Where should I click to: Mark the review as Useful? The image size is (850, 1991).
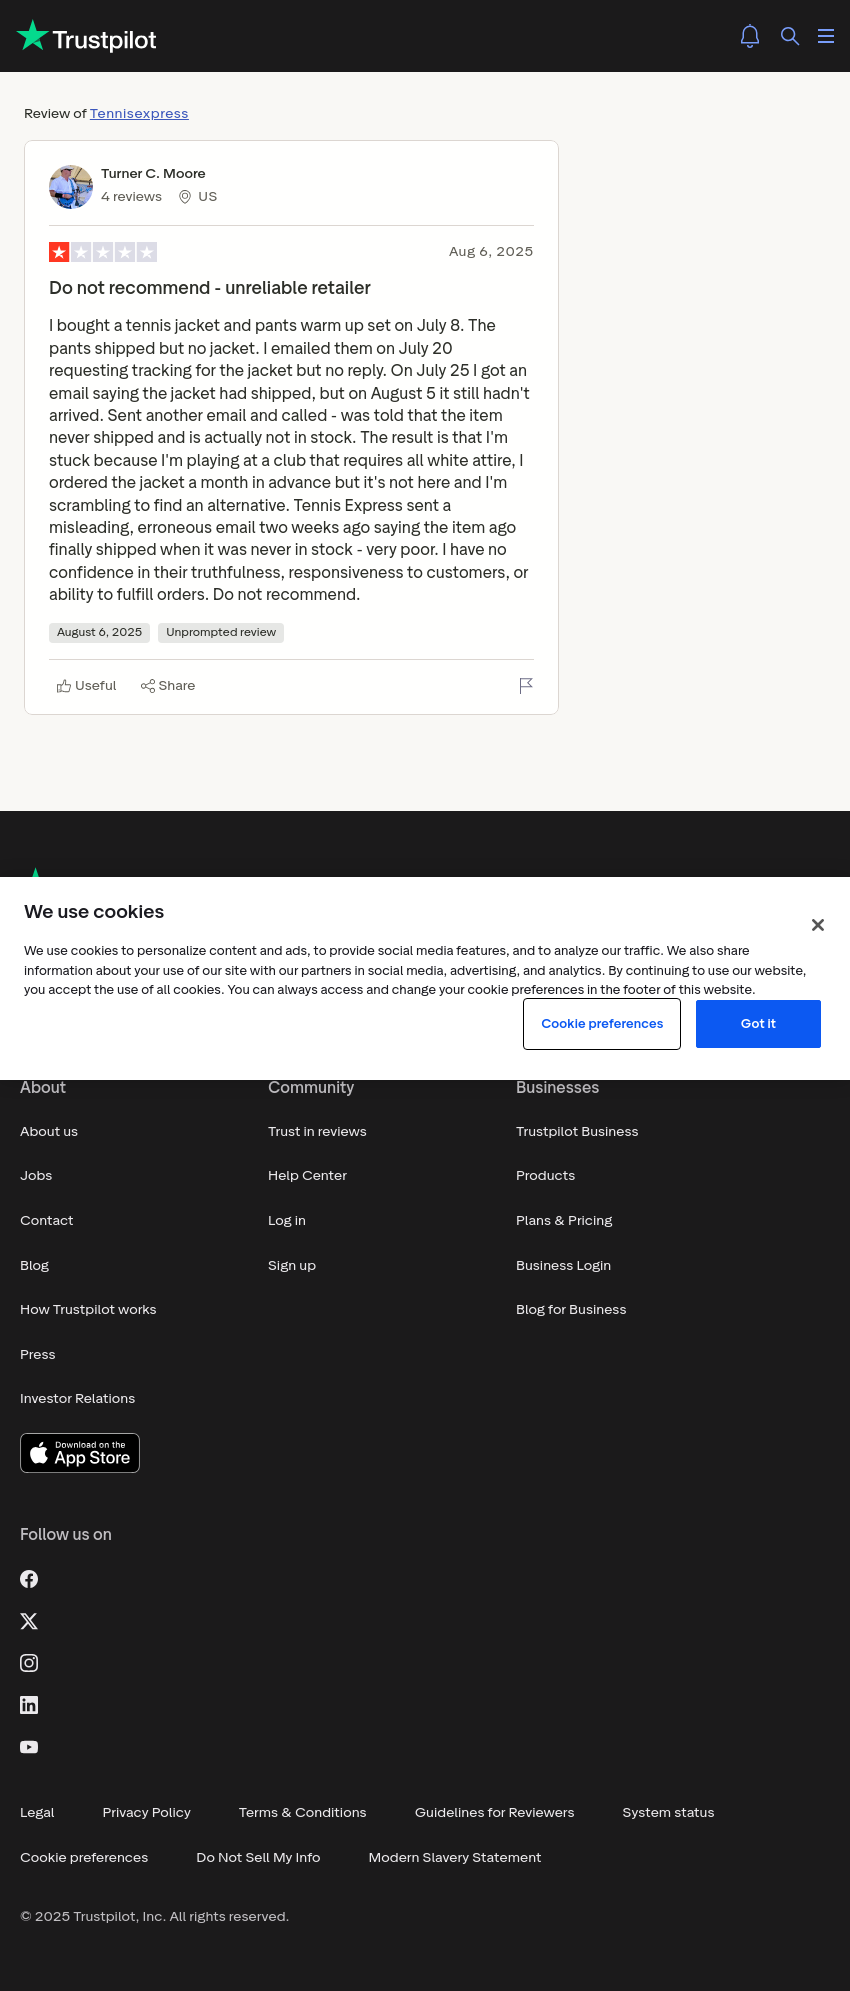87,686
